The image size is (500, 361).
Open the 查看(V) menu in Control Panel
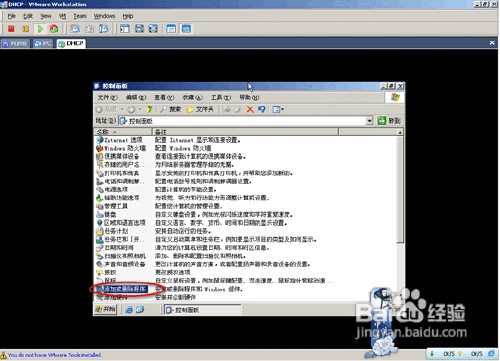click(164, 97)
